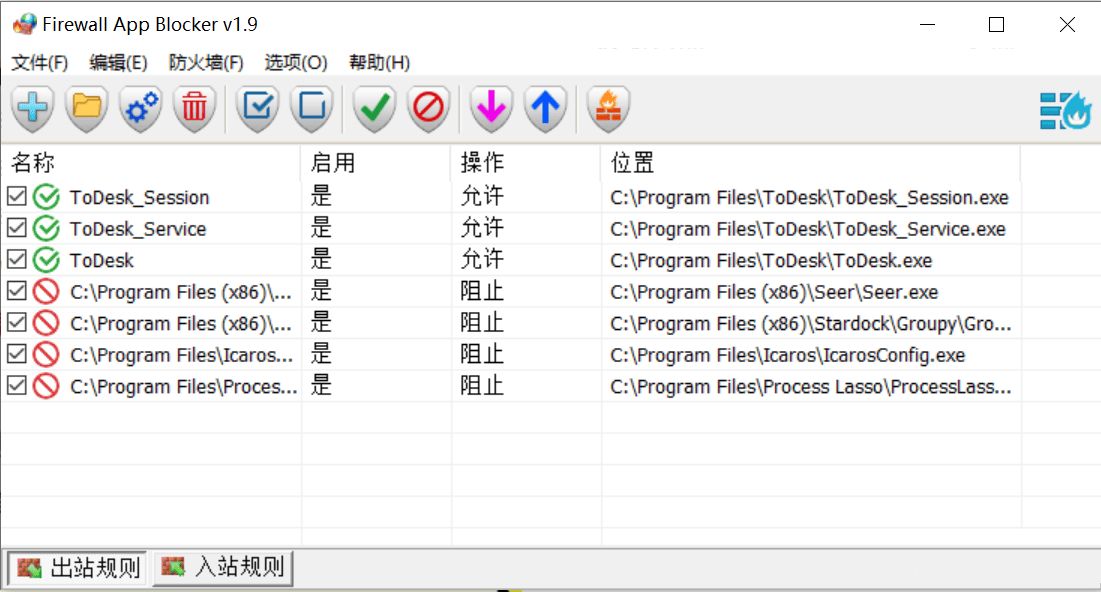Click the red Block toolbar icon
1101x592 pixels.
point(428,110)
